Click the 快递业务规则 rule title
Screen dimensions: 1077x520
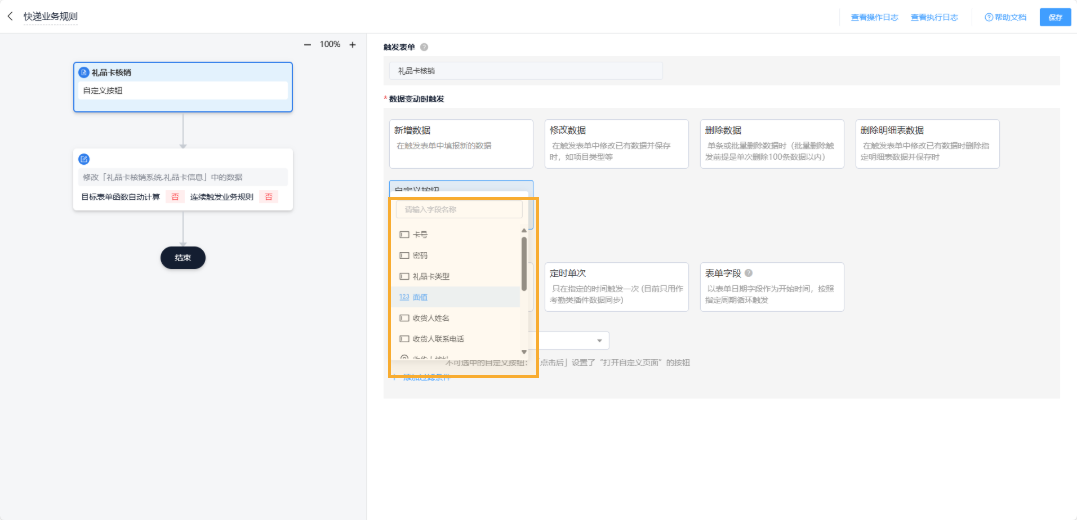51,16
